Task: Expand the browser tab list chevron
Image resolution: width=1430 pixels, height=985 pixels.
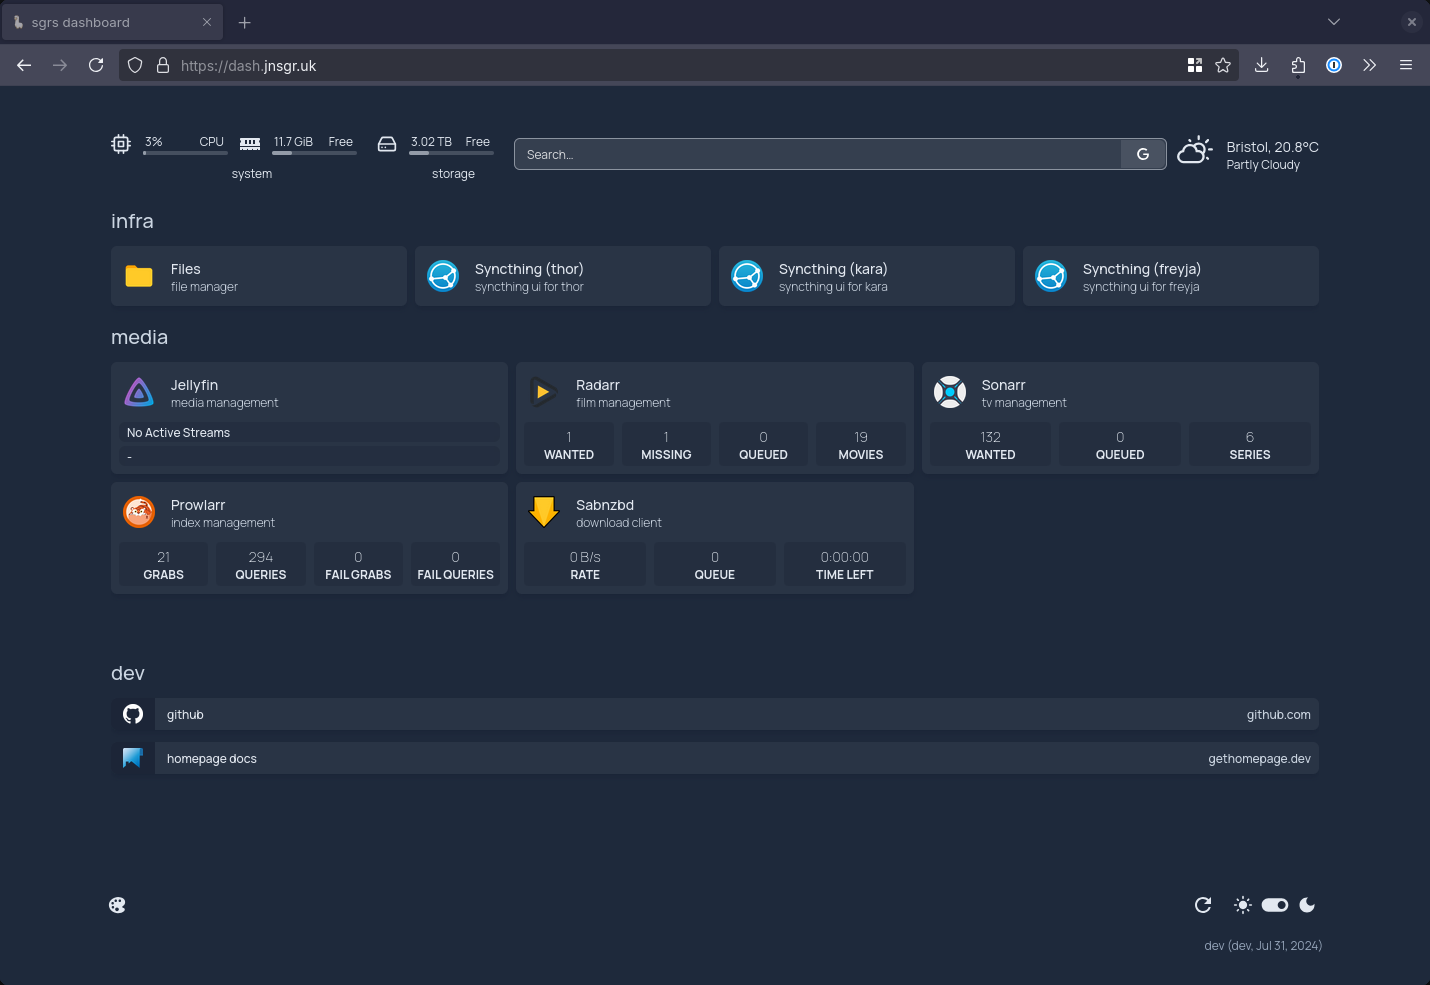Action: [x=1334, y=22]
